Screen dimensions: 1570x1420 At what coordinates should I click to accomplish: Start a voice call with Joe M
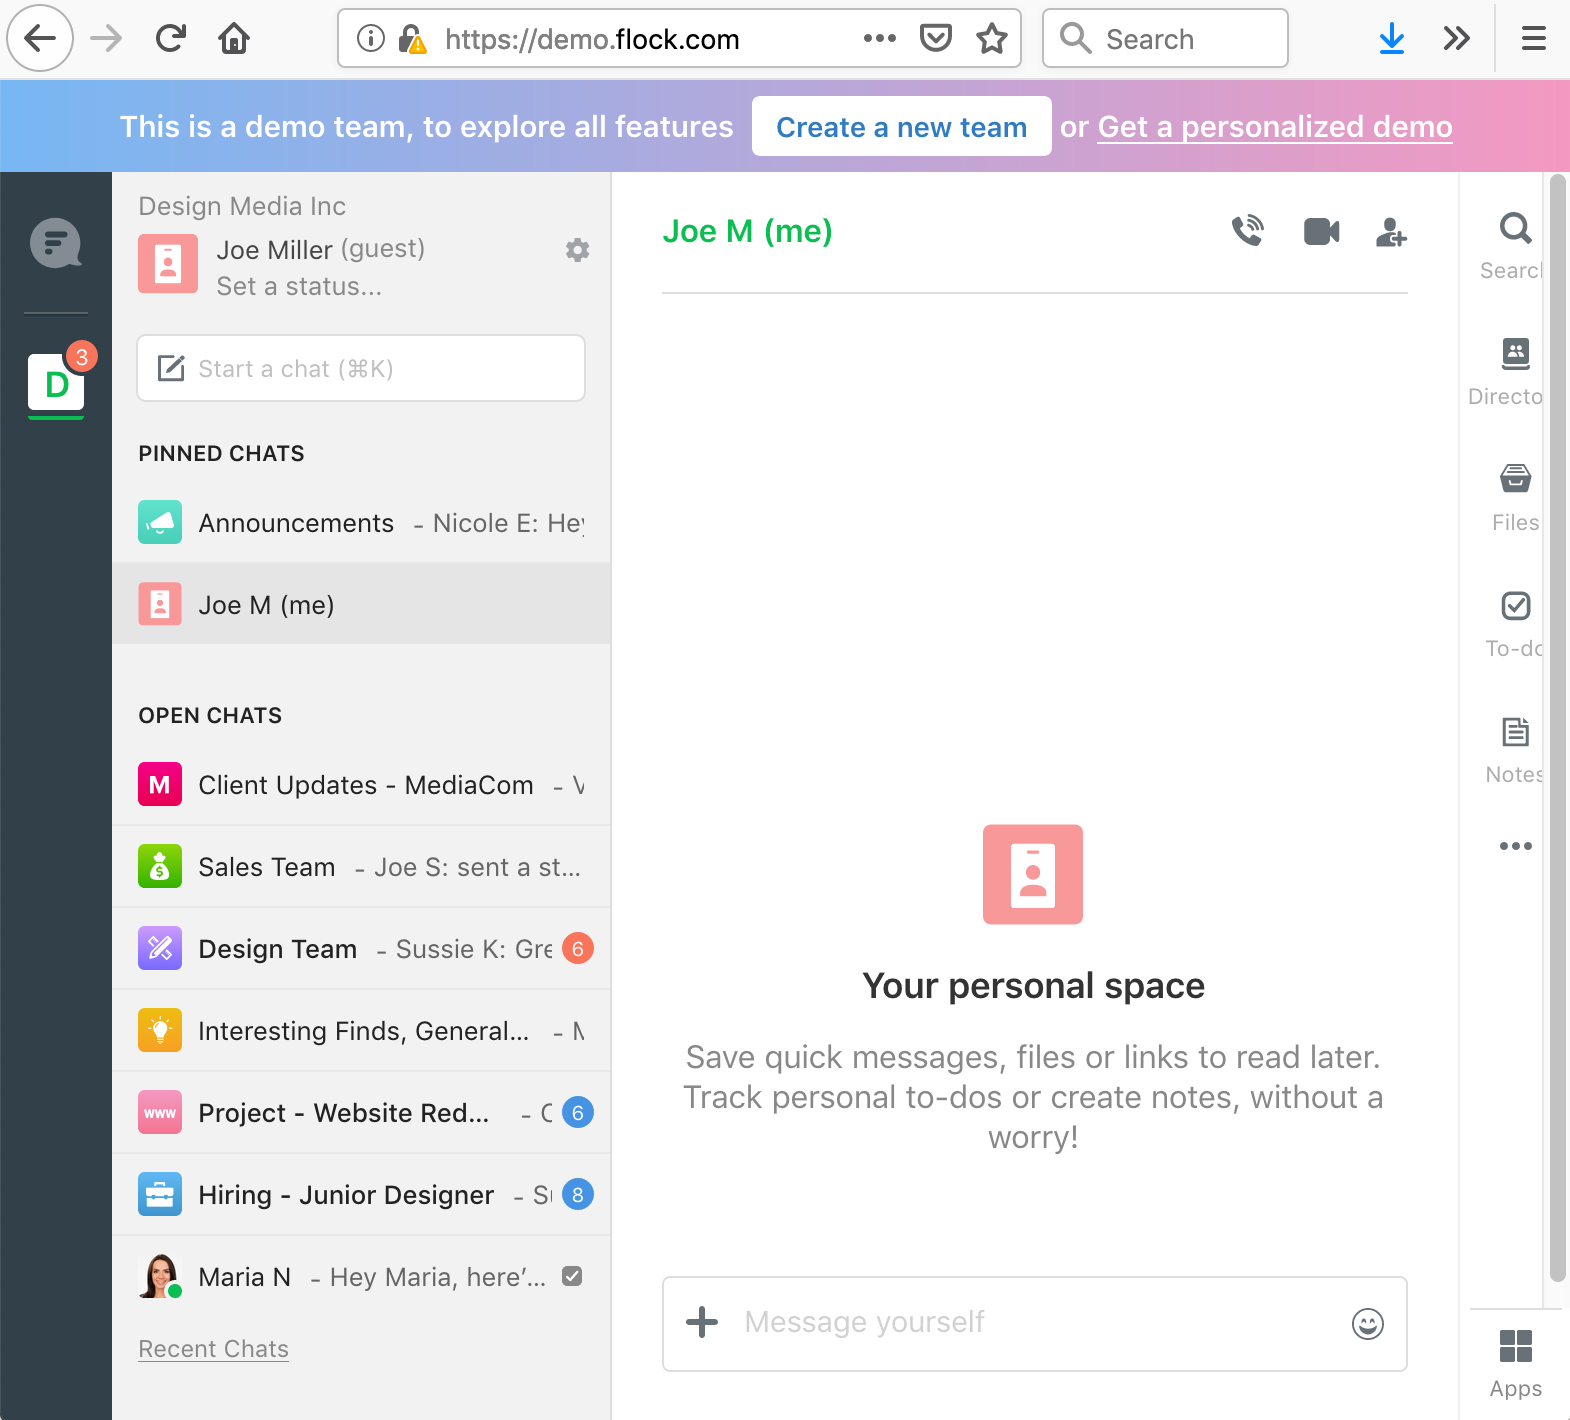(1247, 231)
